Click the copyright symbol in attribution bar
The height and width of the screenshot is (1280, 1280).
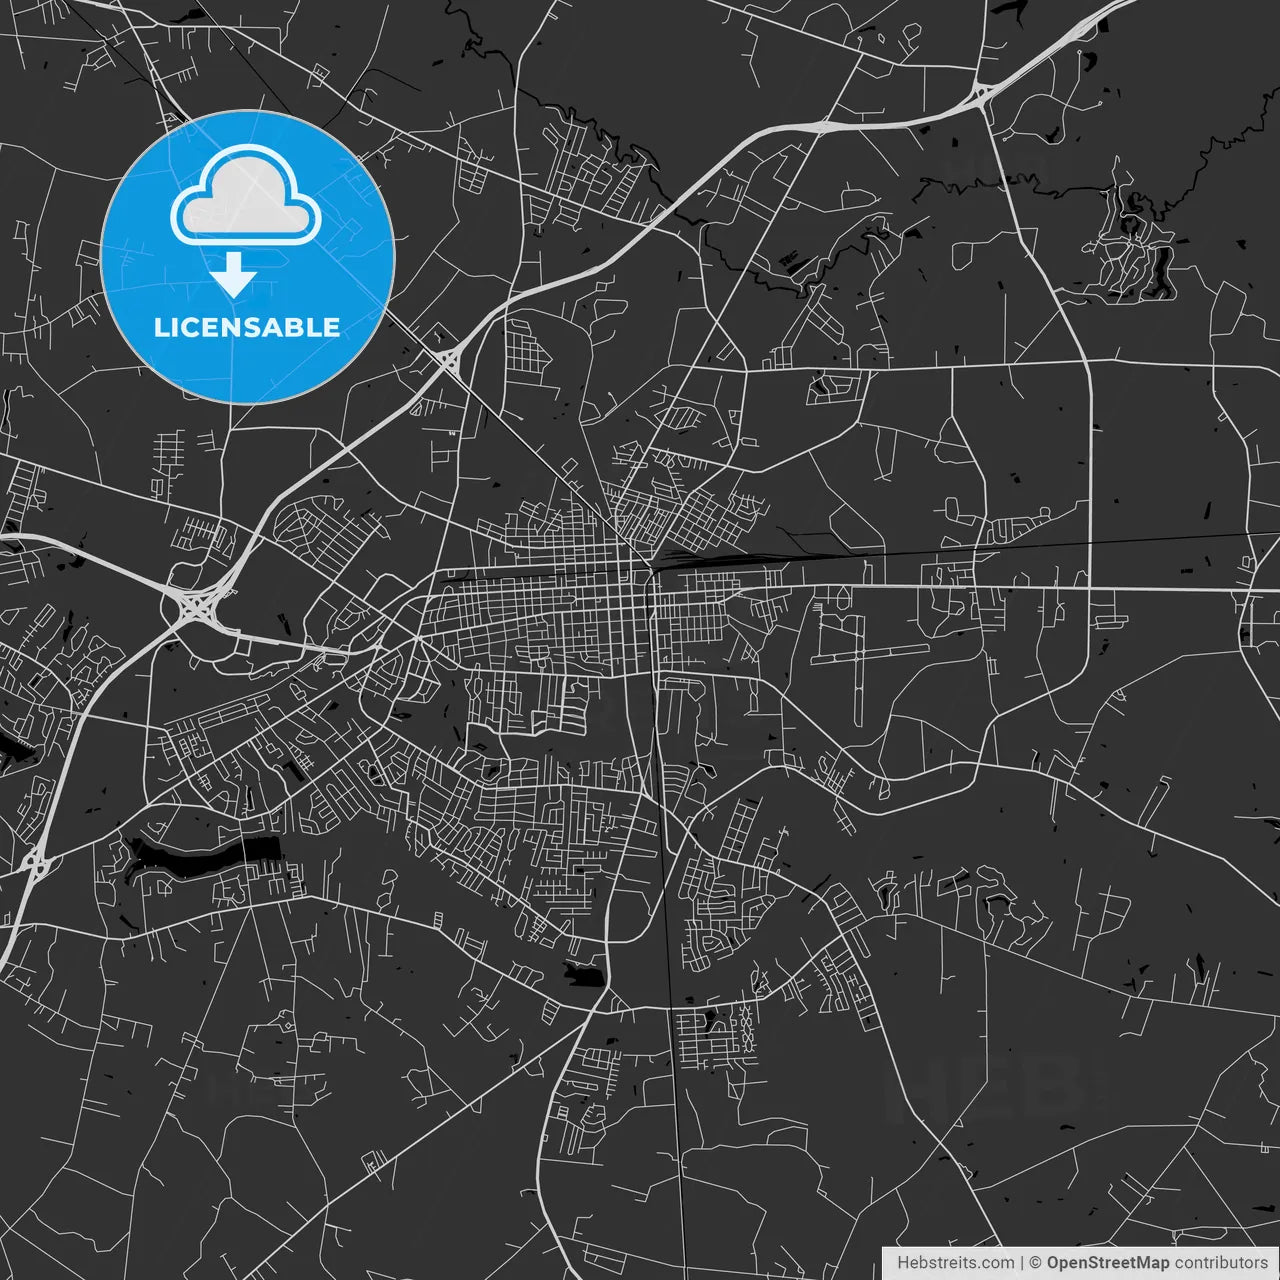point(1036,1263)
